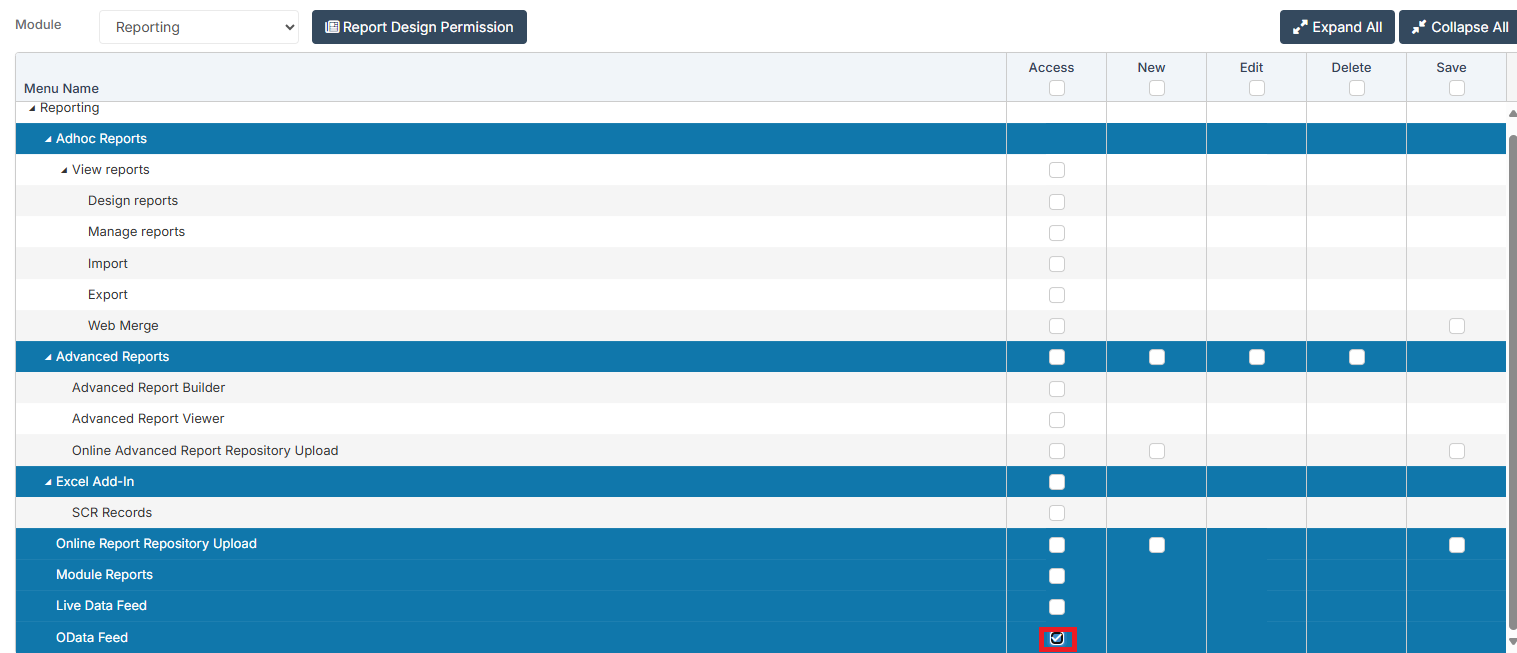1517x653 pixels.
Task: Enable Access for SCR Records
Action: pos(1057,513)
